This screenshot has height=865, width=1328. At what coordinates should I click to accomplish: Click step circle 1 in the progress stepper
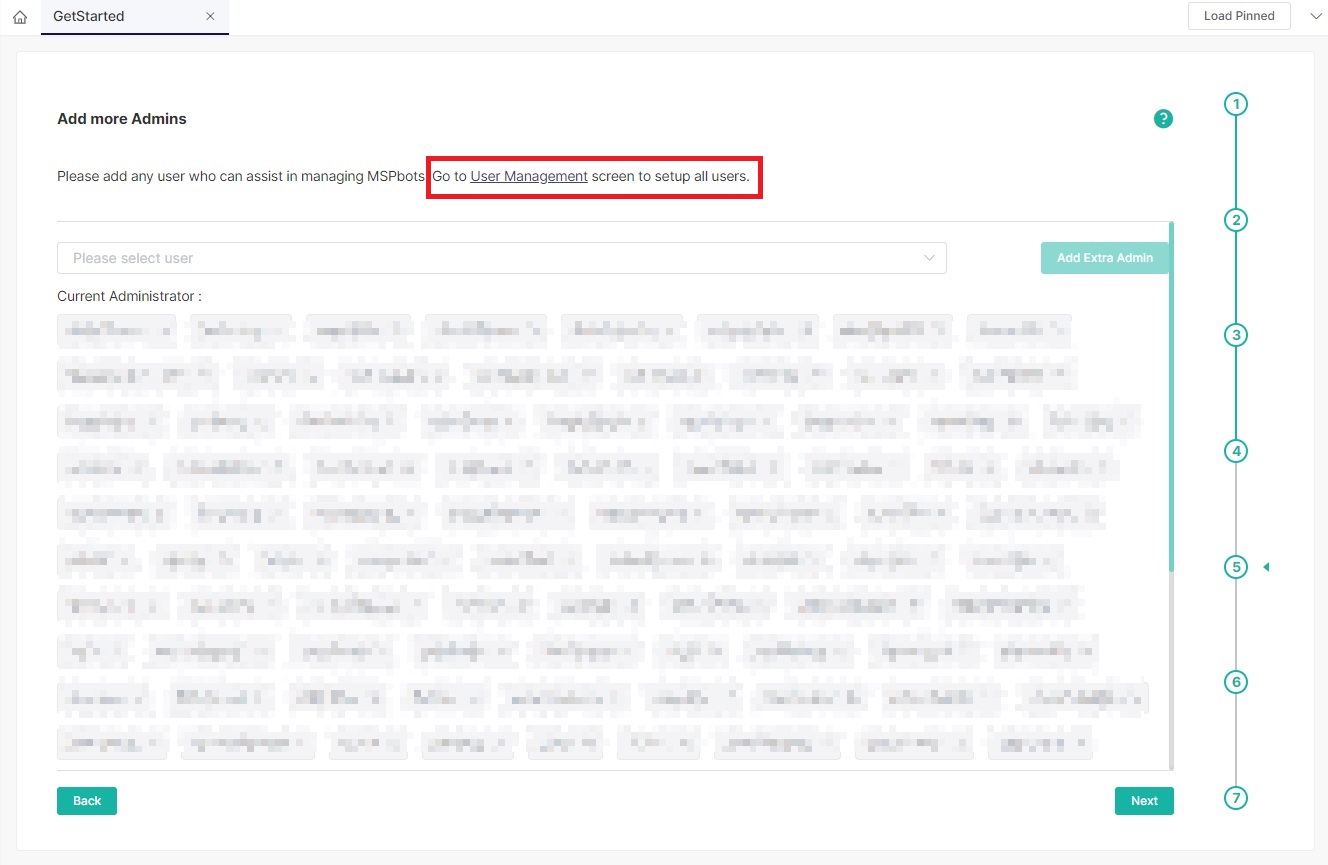coord(1236,103)
